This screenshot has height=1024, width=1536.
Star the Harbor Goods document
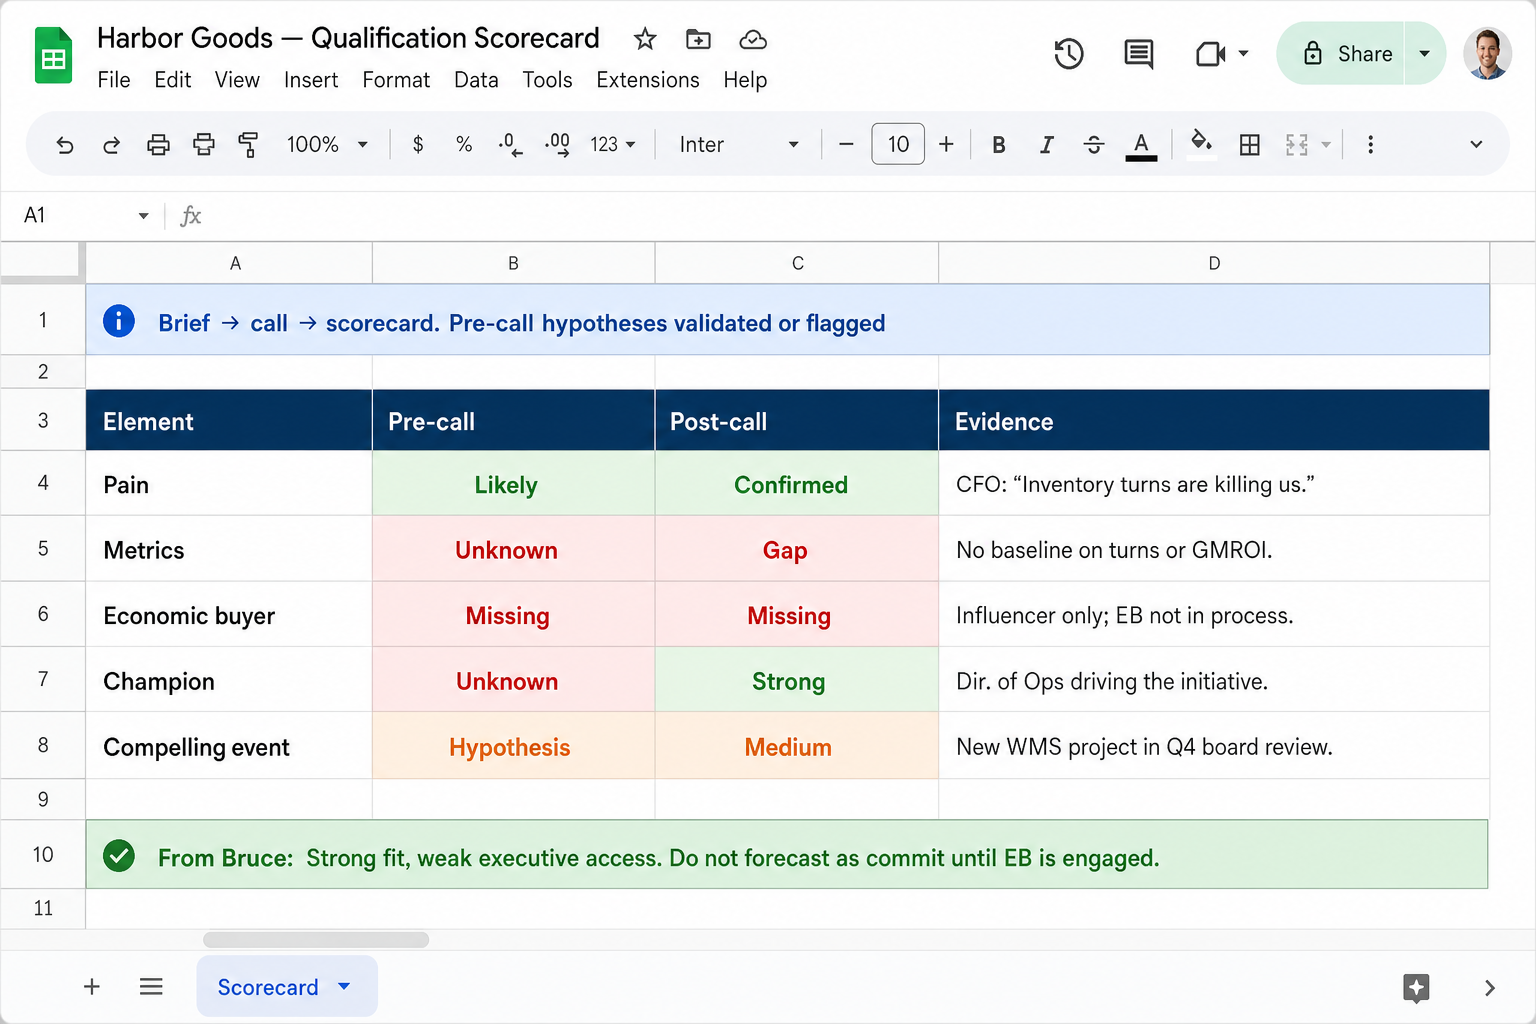pos(645,39)
